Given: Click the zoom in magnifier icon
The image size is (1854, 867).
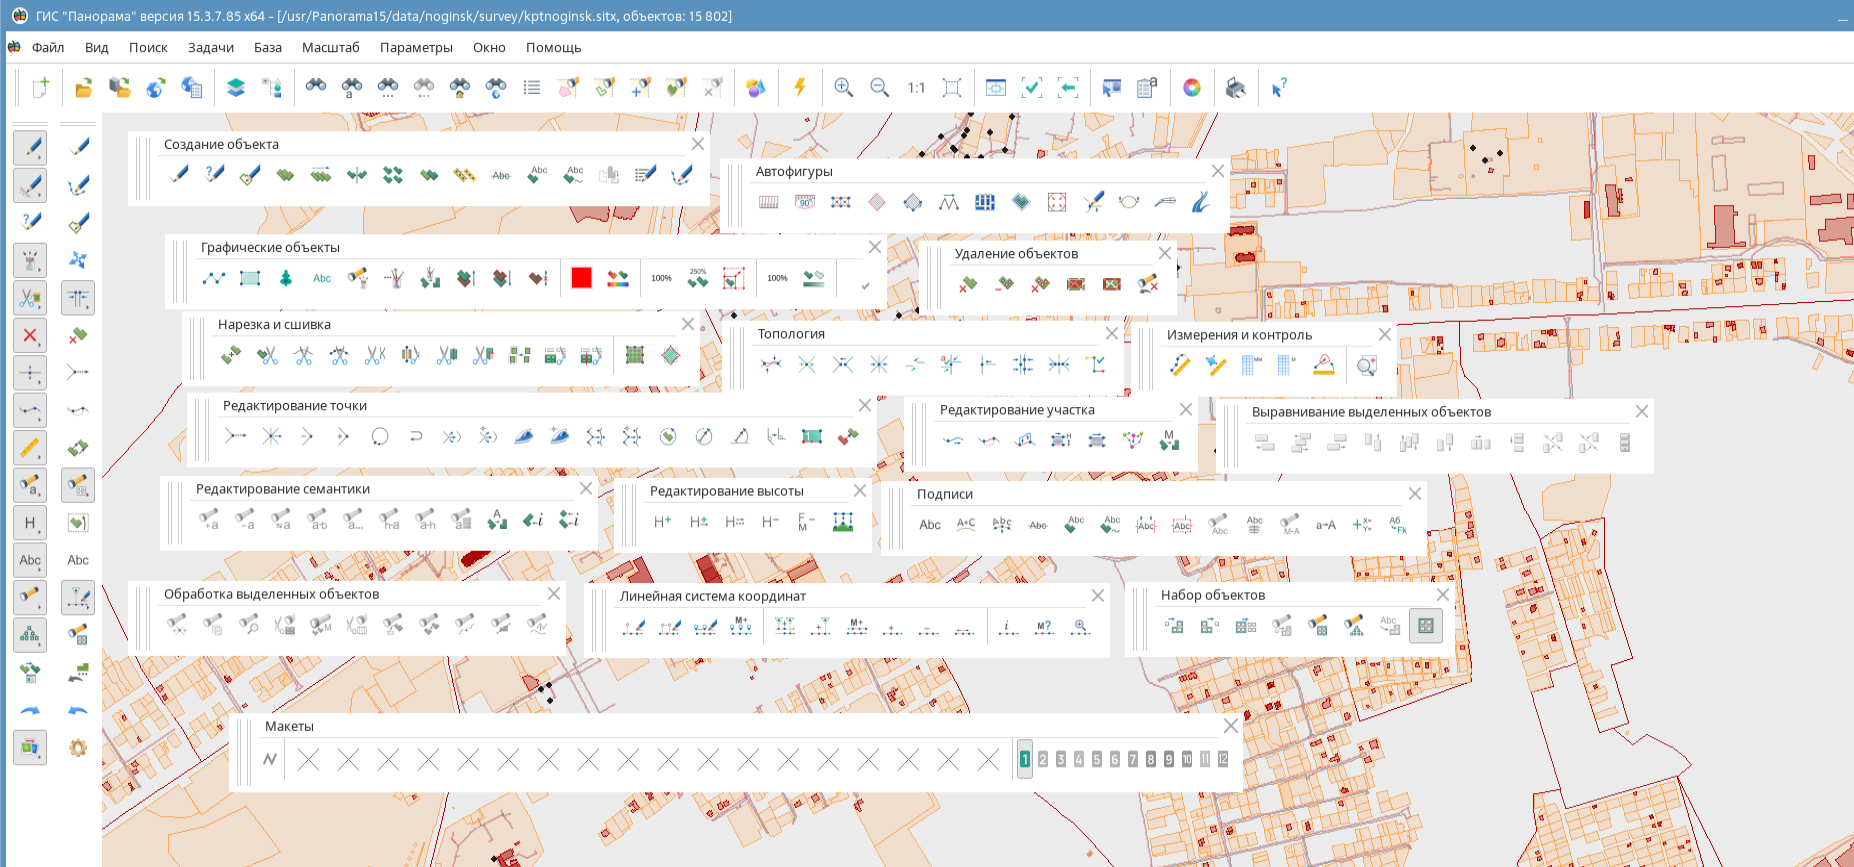Looking at the screenshot, I should 843,88.
